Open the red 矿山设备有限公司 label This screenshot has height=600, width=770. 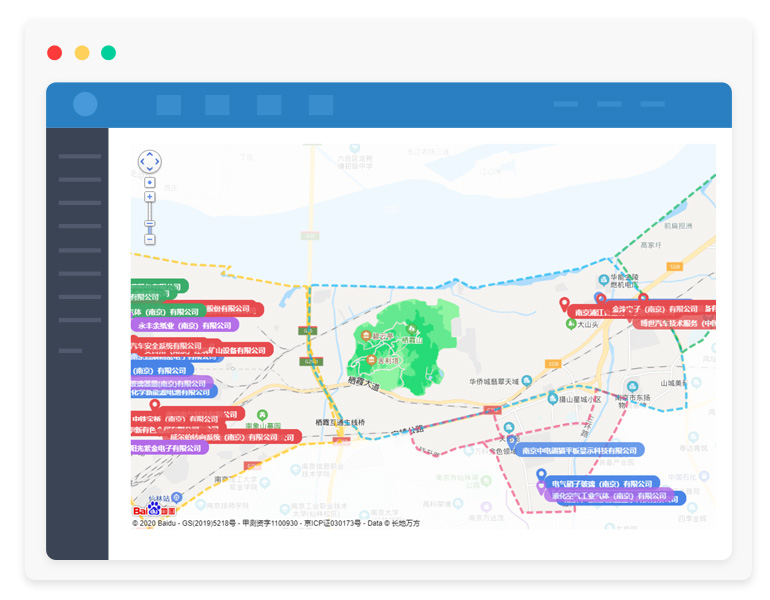[240, 350]
